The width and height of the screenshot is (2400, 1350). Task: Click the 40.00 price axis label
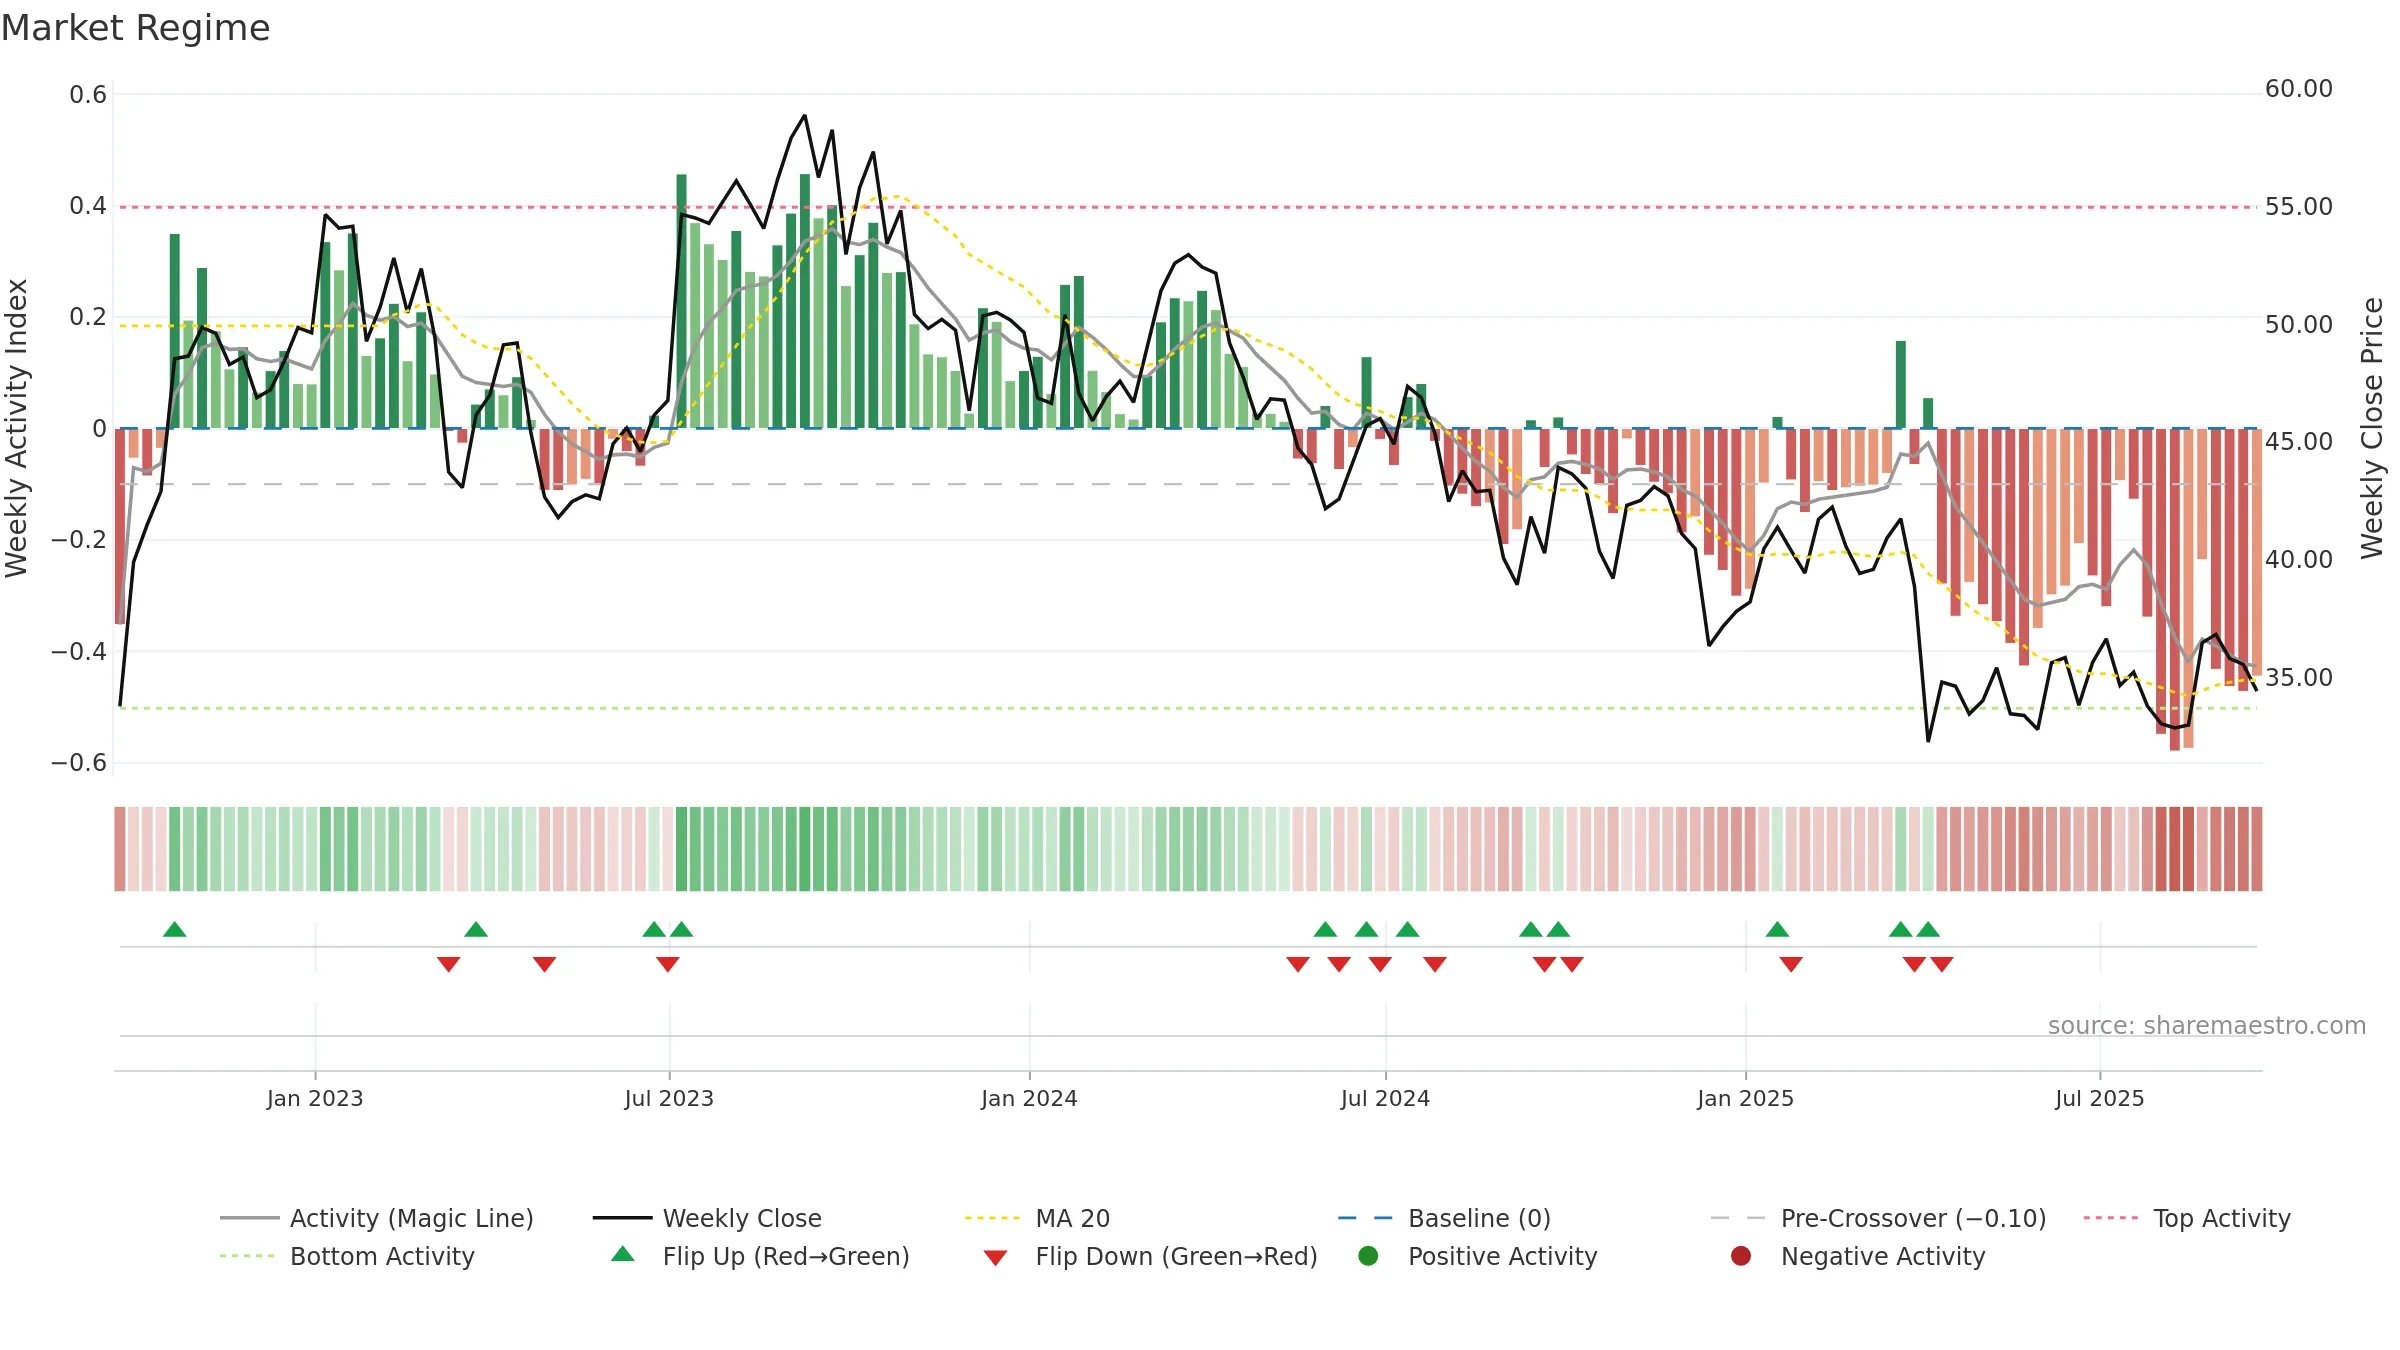(2299, 559)
